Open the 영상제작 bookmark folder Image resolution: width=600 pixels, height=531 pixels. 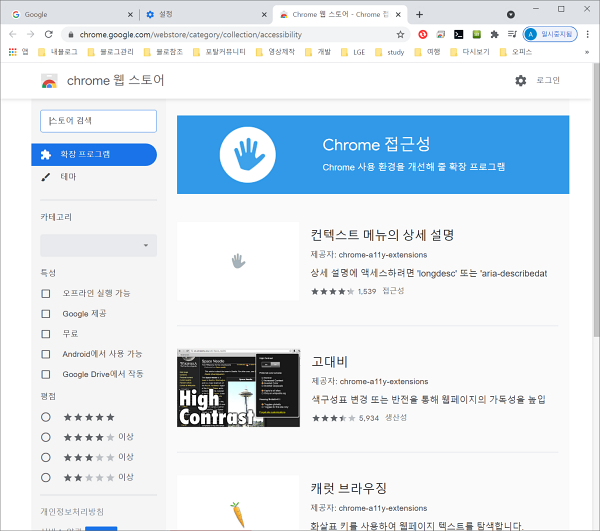[276, 52]
